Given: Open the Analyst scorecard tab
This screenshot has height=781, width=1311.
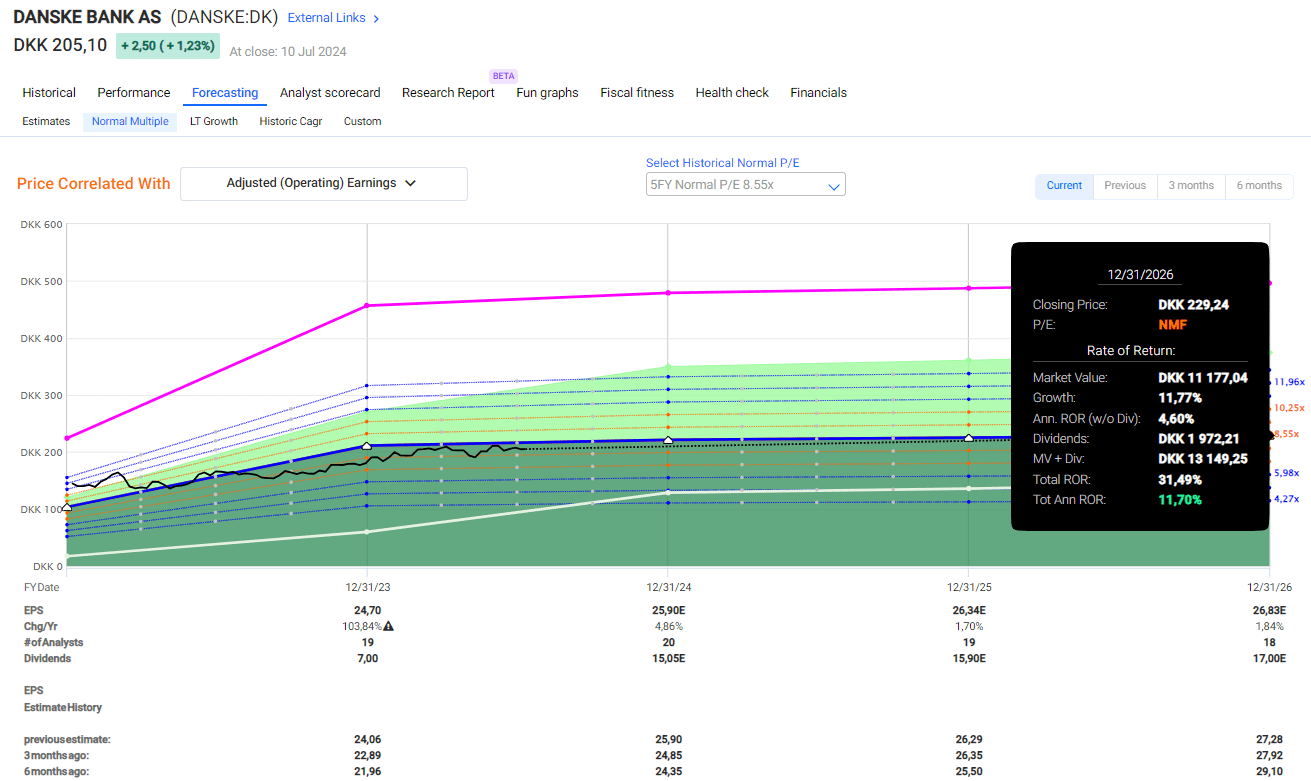Looking at the screenshot, I should (x=330, y=92).
